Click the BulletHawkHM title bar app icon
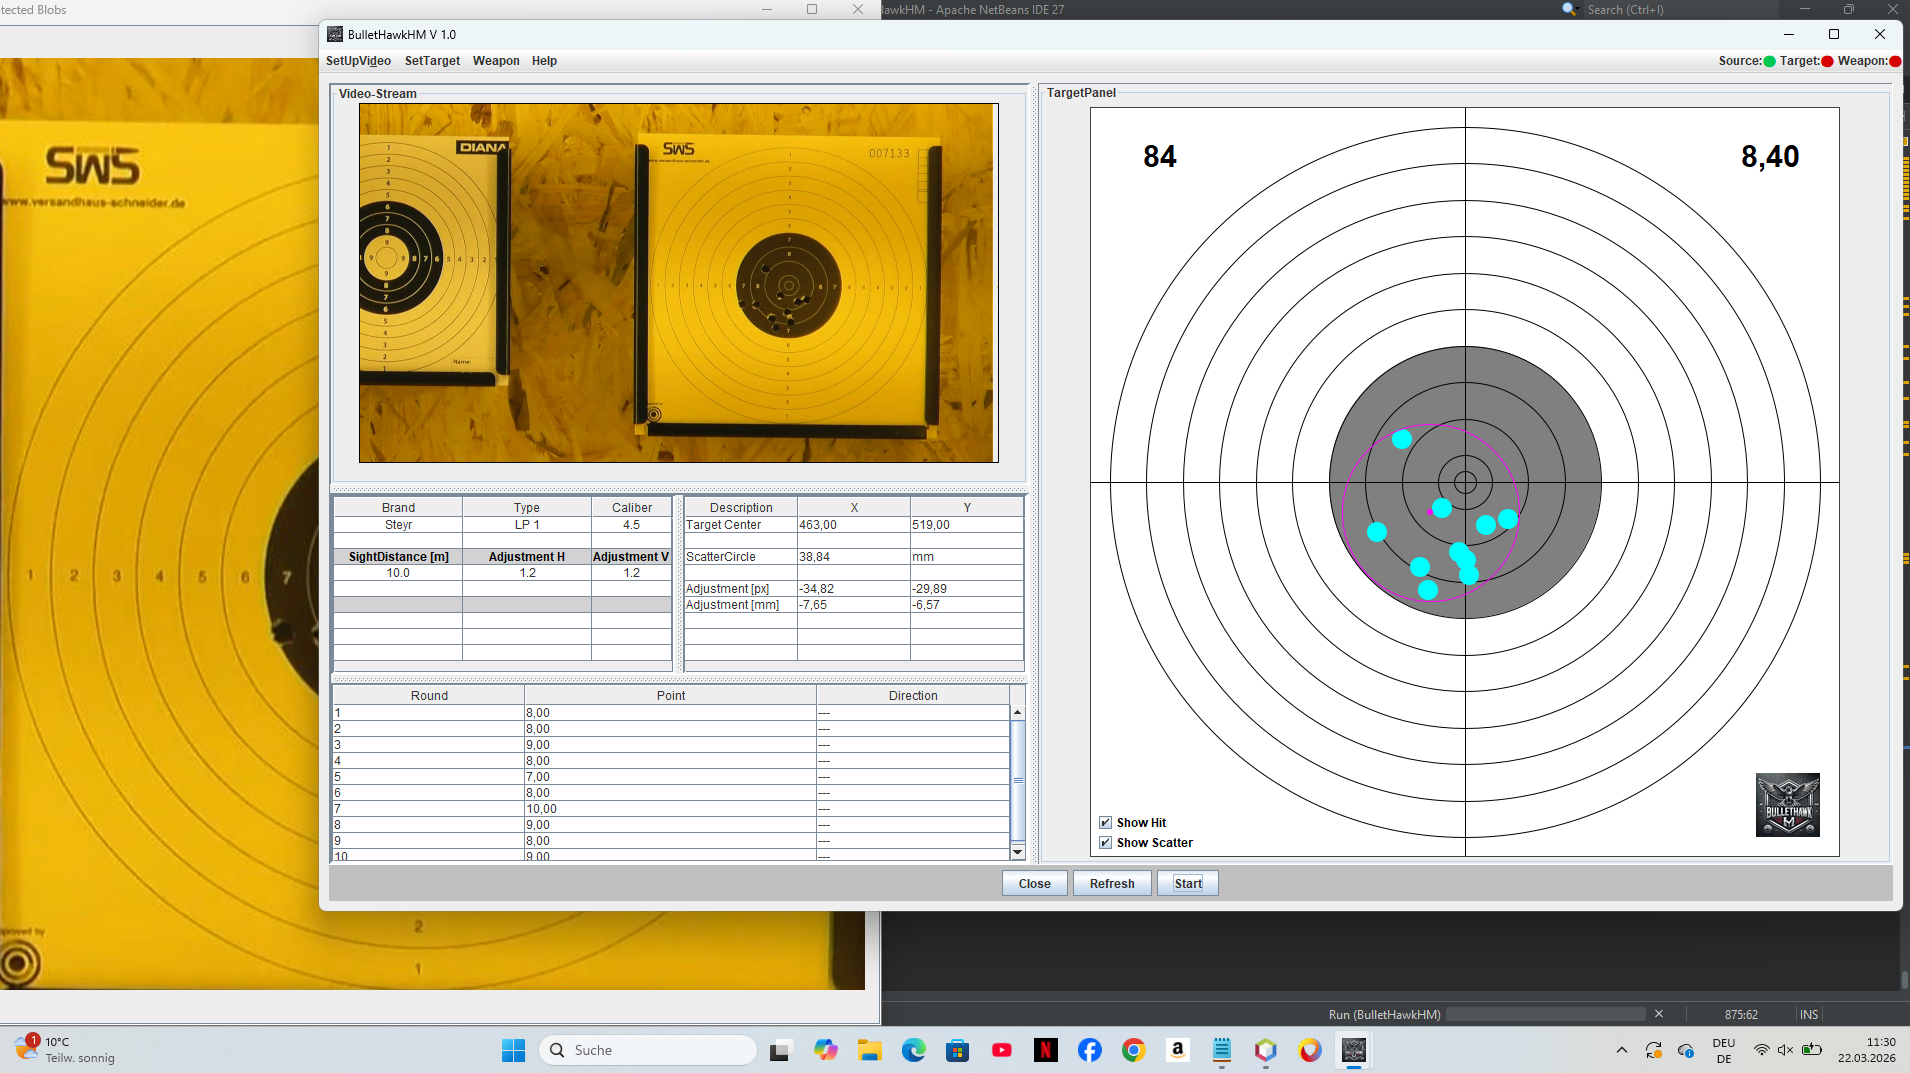Screen dimensions: 1910x1073 tap(335, 34)
